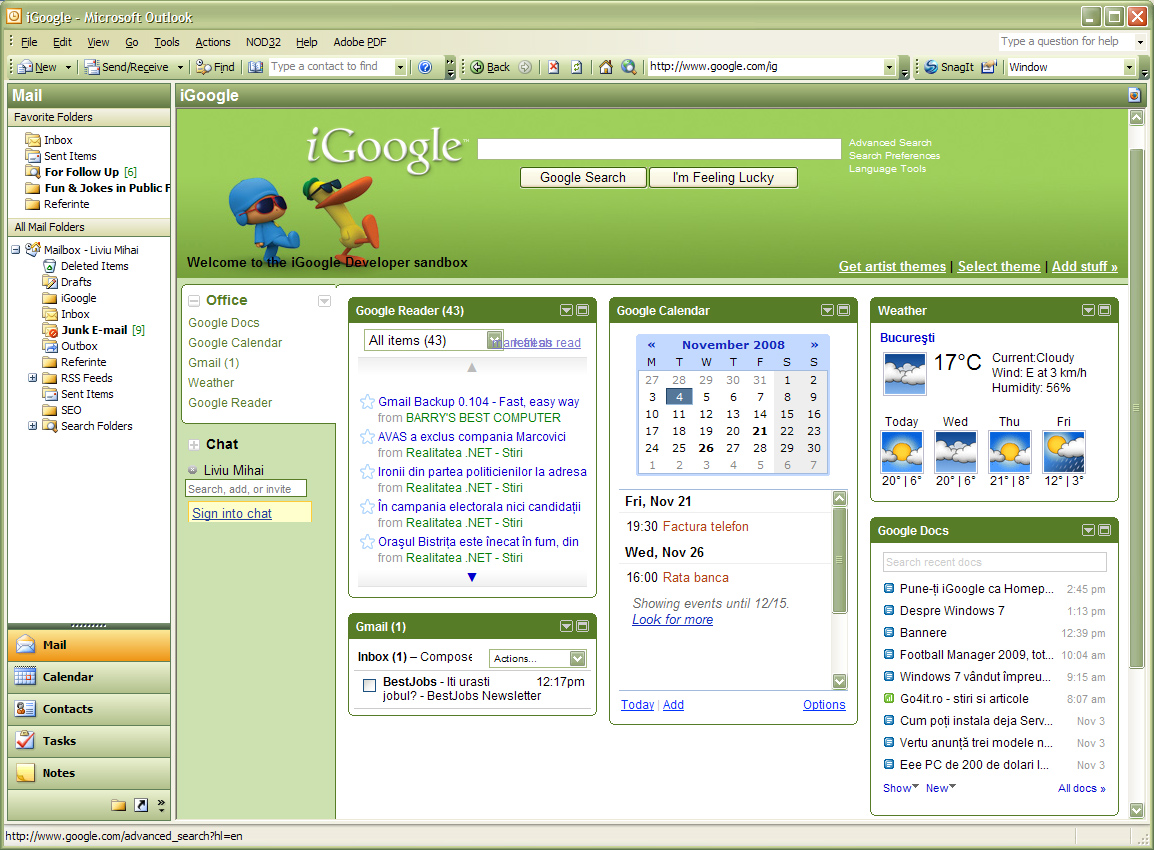Open the NOD32 menu
1154x850 pixels.
tap(263, 42)
